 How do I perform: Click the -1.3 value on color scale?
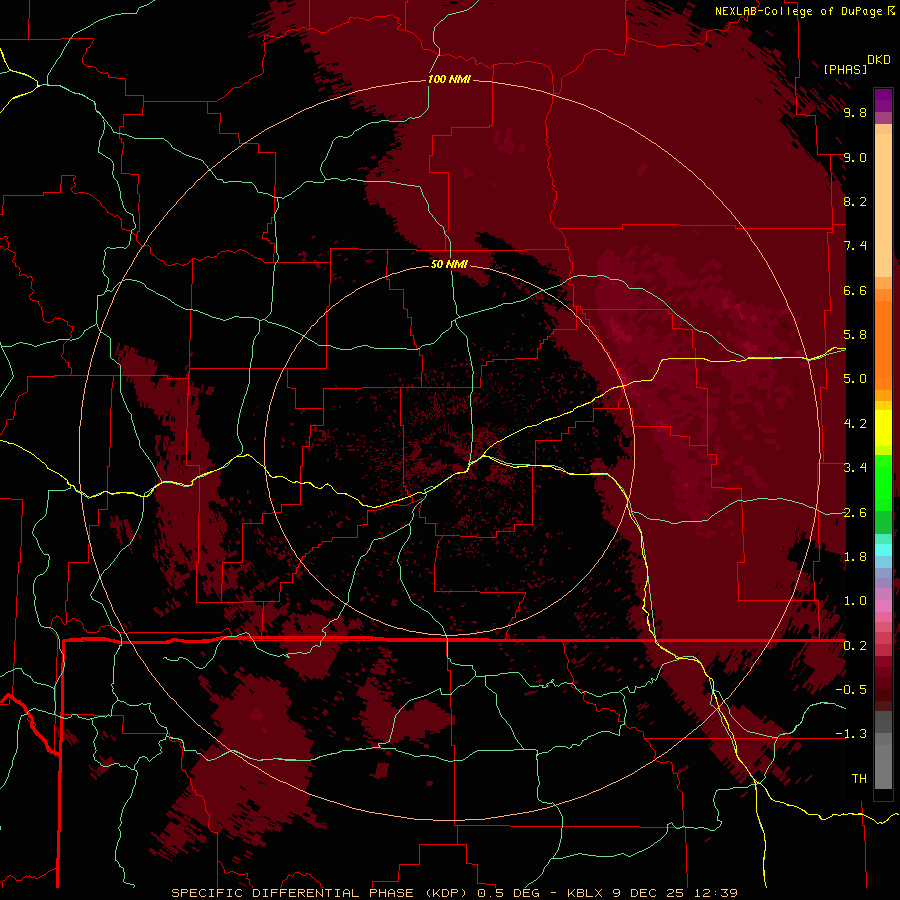[x=851, y=734]
